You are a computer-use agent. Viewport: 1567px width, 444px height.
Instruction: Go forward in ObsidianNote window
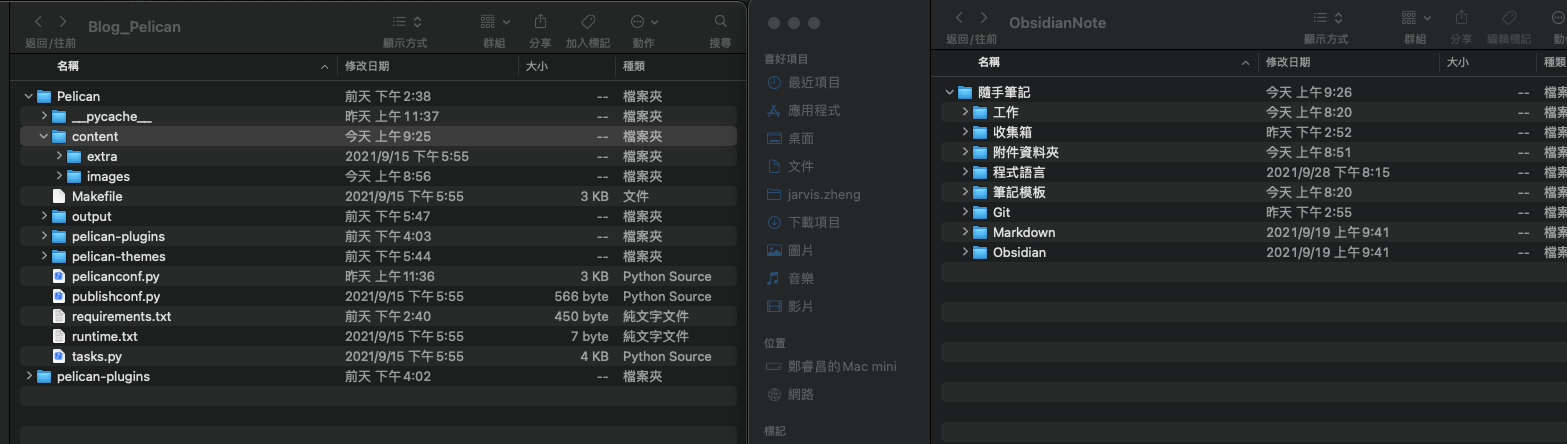tap(986, 18)
